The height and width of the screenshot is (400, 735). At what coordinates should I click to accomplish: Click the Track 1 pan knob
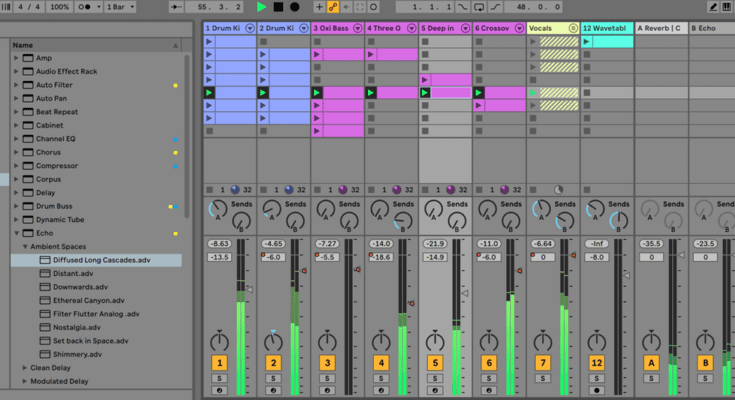(220, 341)
